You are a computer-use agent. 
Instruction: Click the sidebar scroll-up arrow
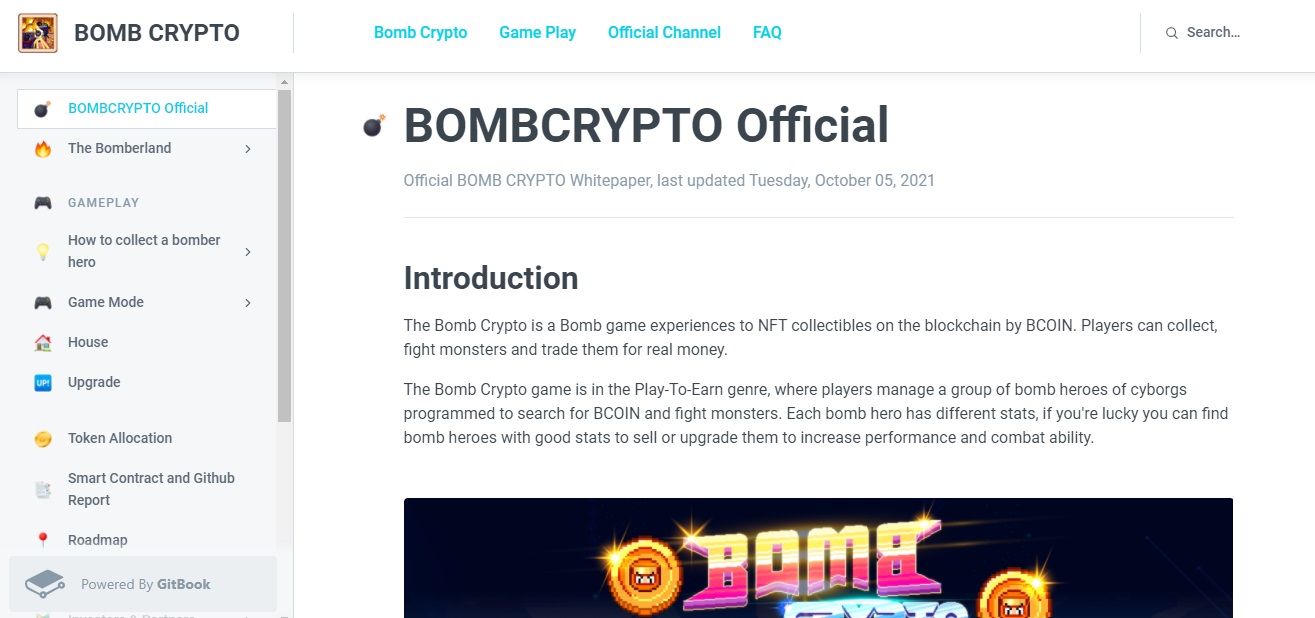284,82
